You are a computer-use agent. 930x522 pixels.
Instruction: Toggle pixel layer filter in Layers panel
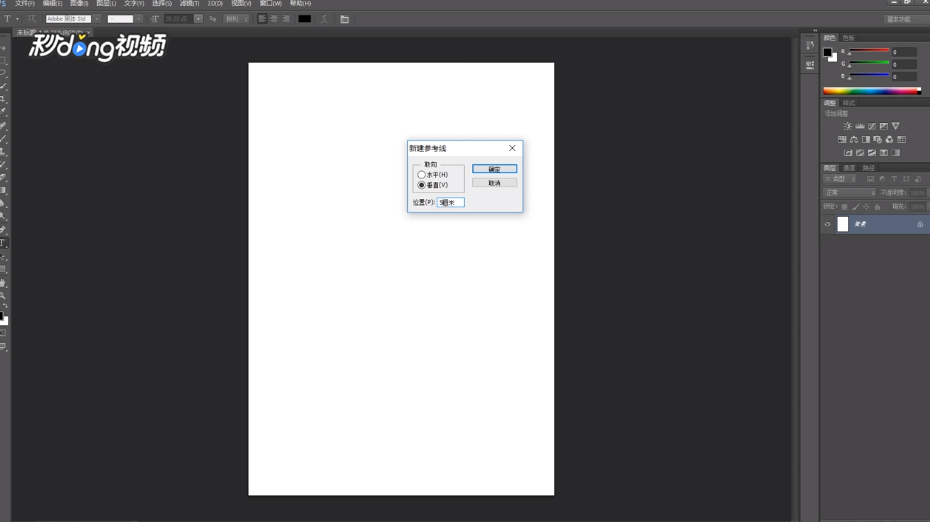click(870, 179)
